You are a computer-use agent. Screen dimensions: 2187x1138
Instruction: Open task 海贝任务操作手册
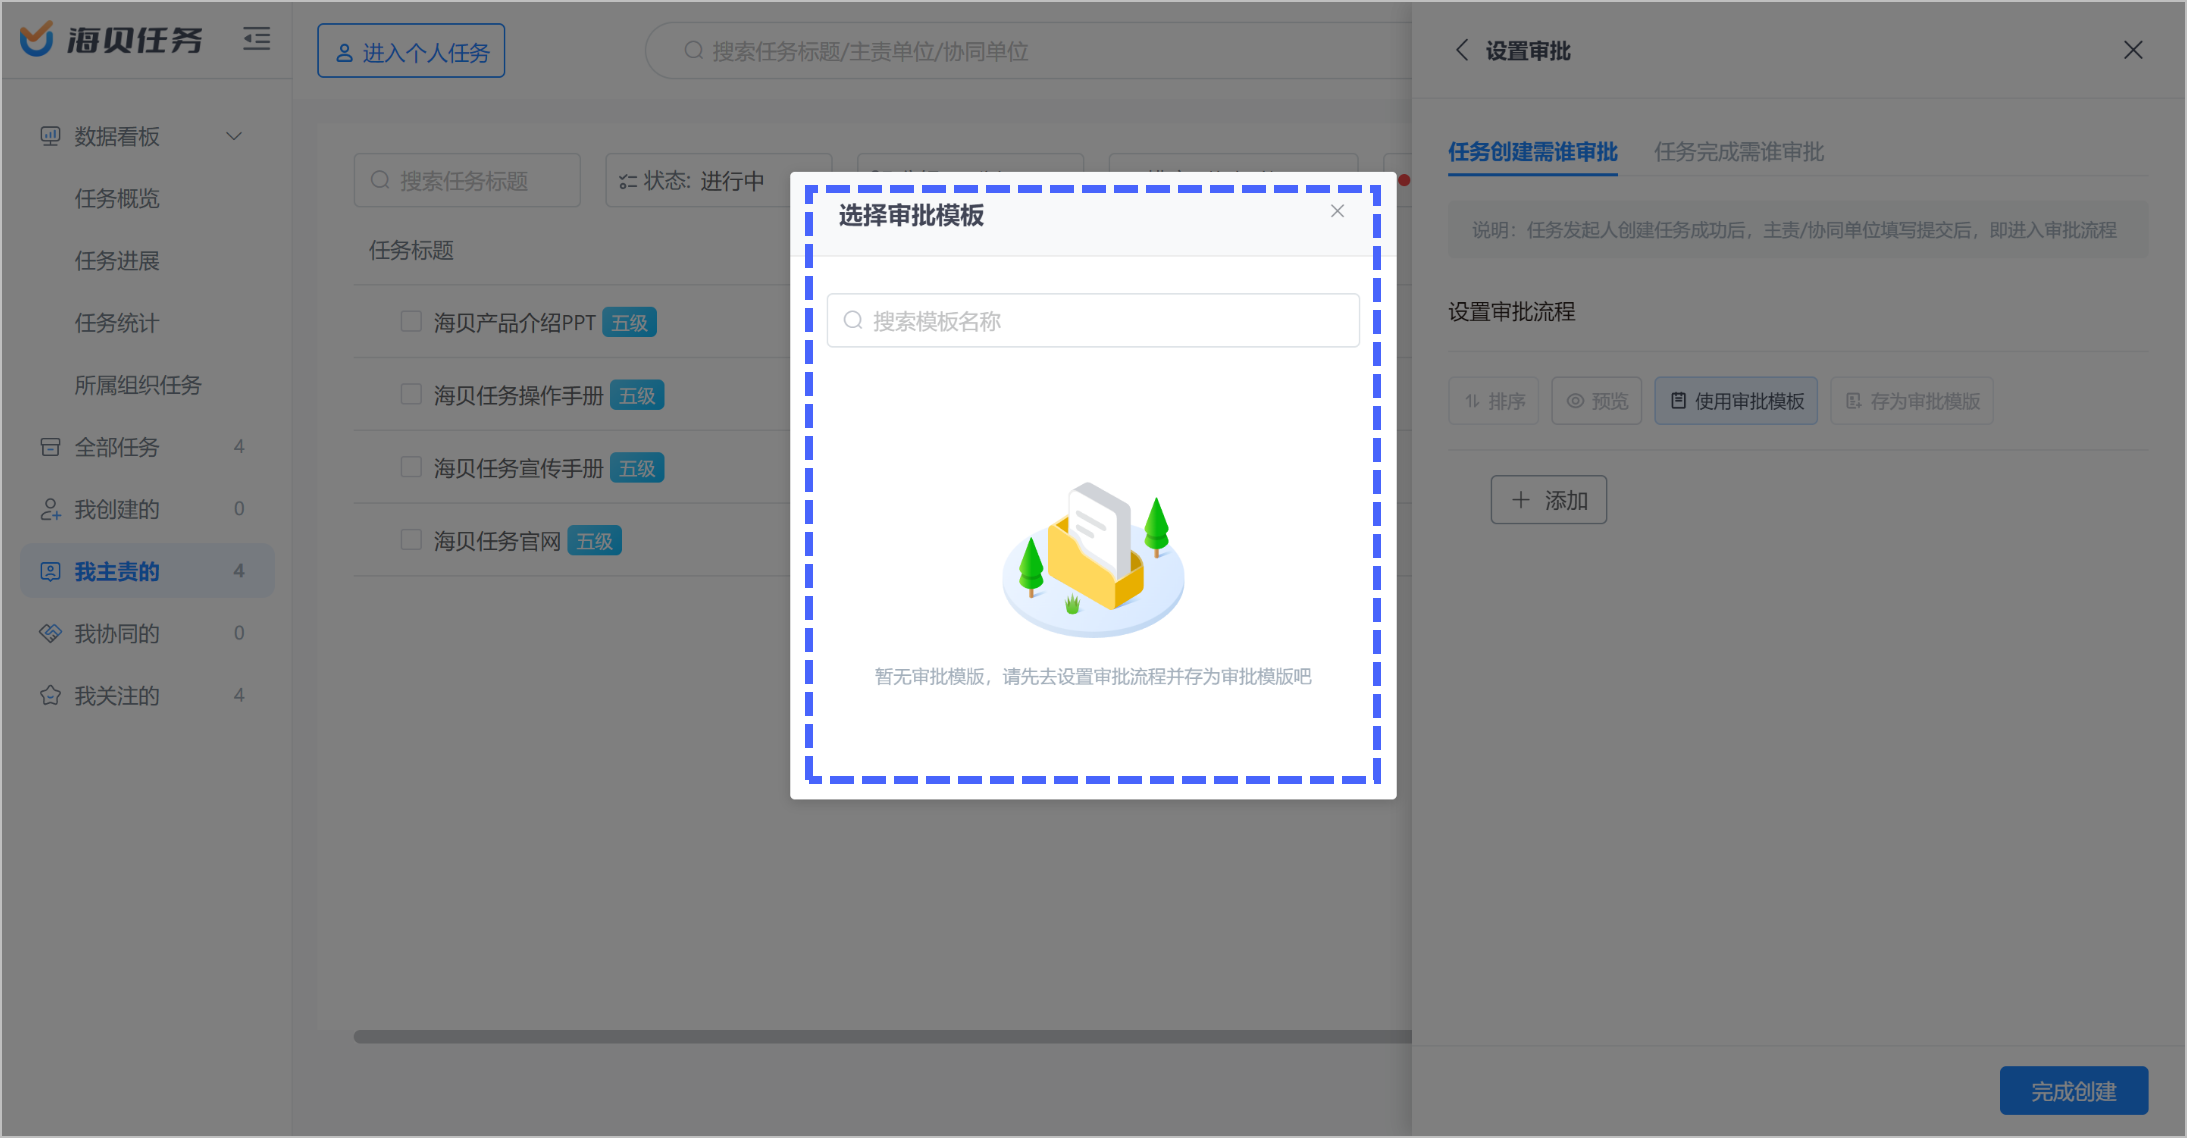[518, 396]
